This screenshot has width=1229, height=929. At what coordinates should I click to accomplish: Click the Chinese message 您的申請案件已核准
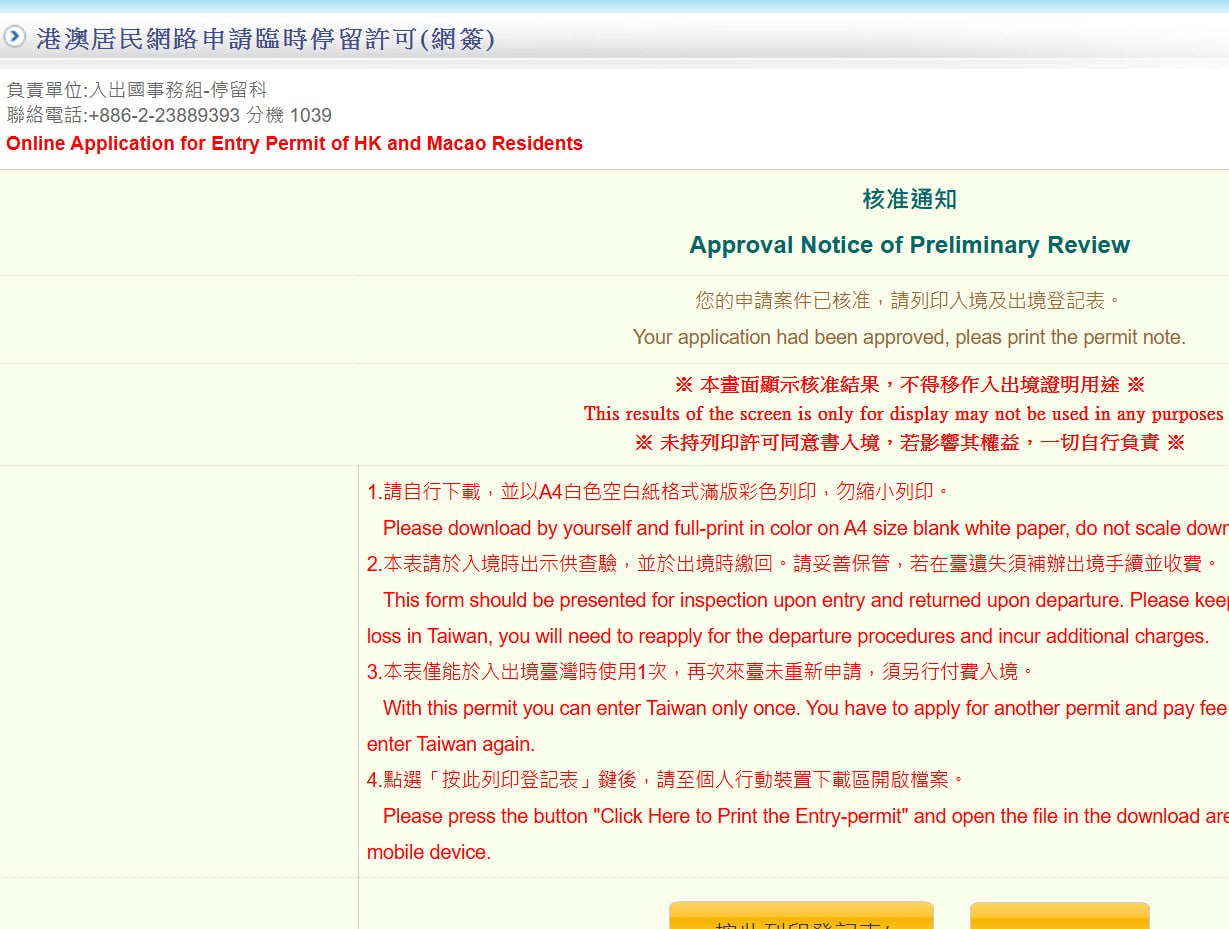click(909, 300)
